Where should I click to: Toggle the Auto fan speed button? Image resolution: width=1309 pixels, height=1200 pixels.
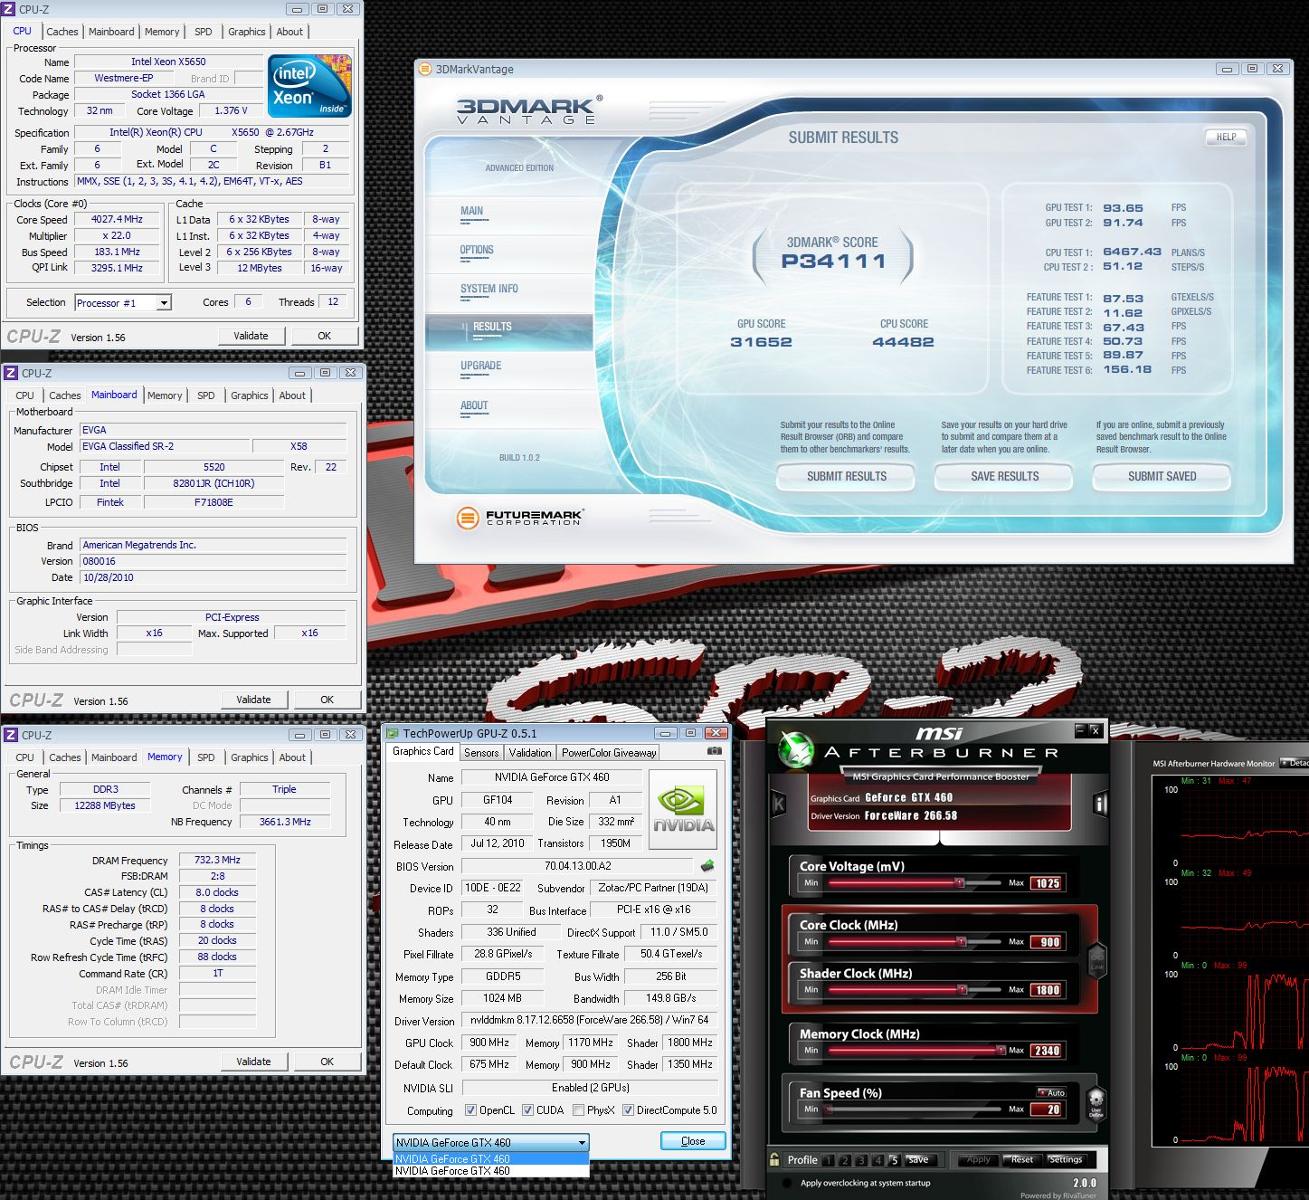[x=1051, y=1093]
